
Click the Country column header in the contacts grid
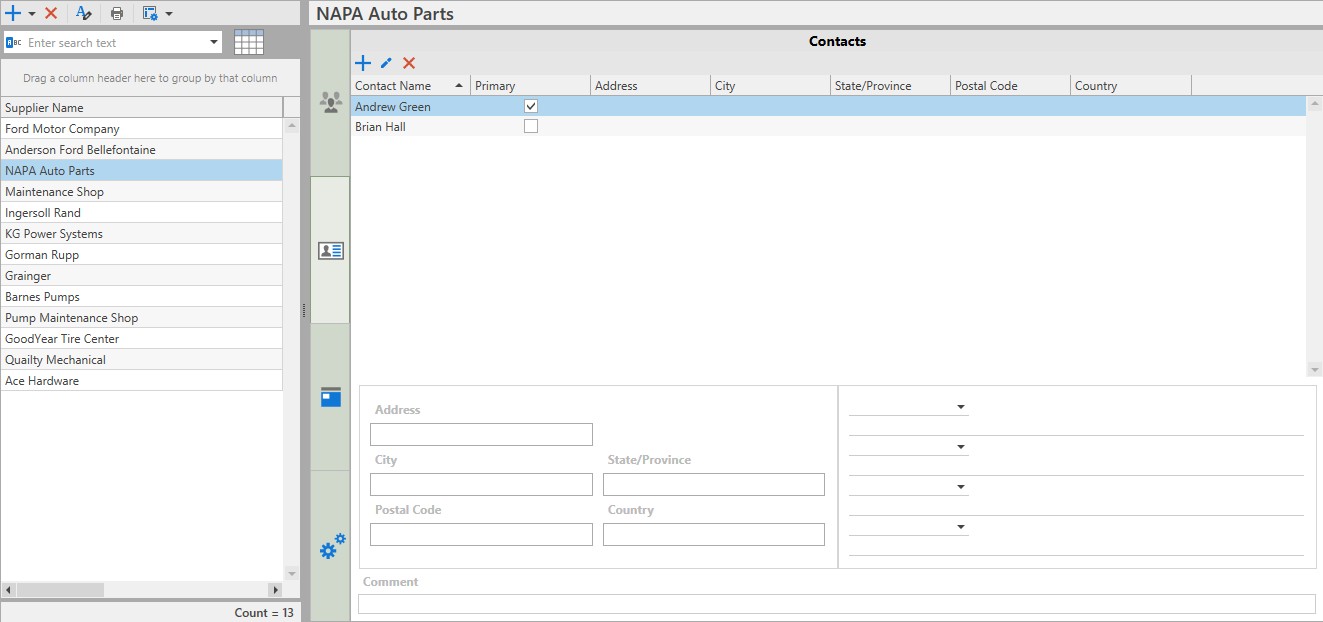1130,86
